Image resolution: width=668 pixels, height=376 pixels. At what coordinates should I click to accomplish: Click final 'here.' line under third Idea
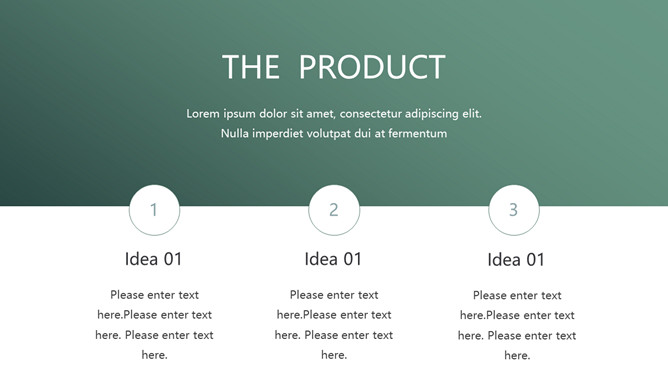click(517, 355)
